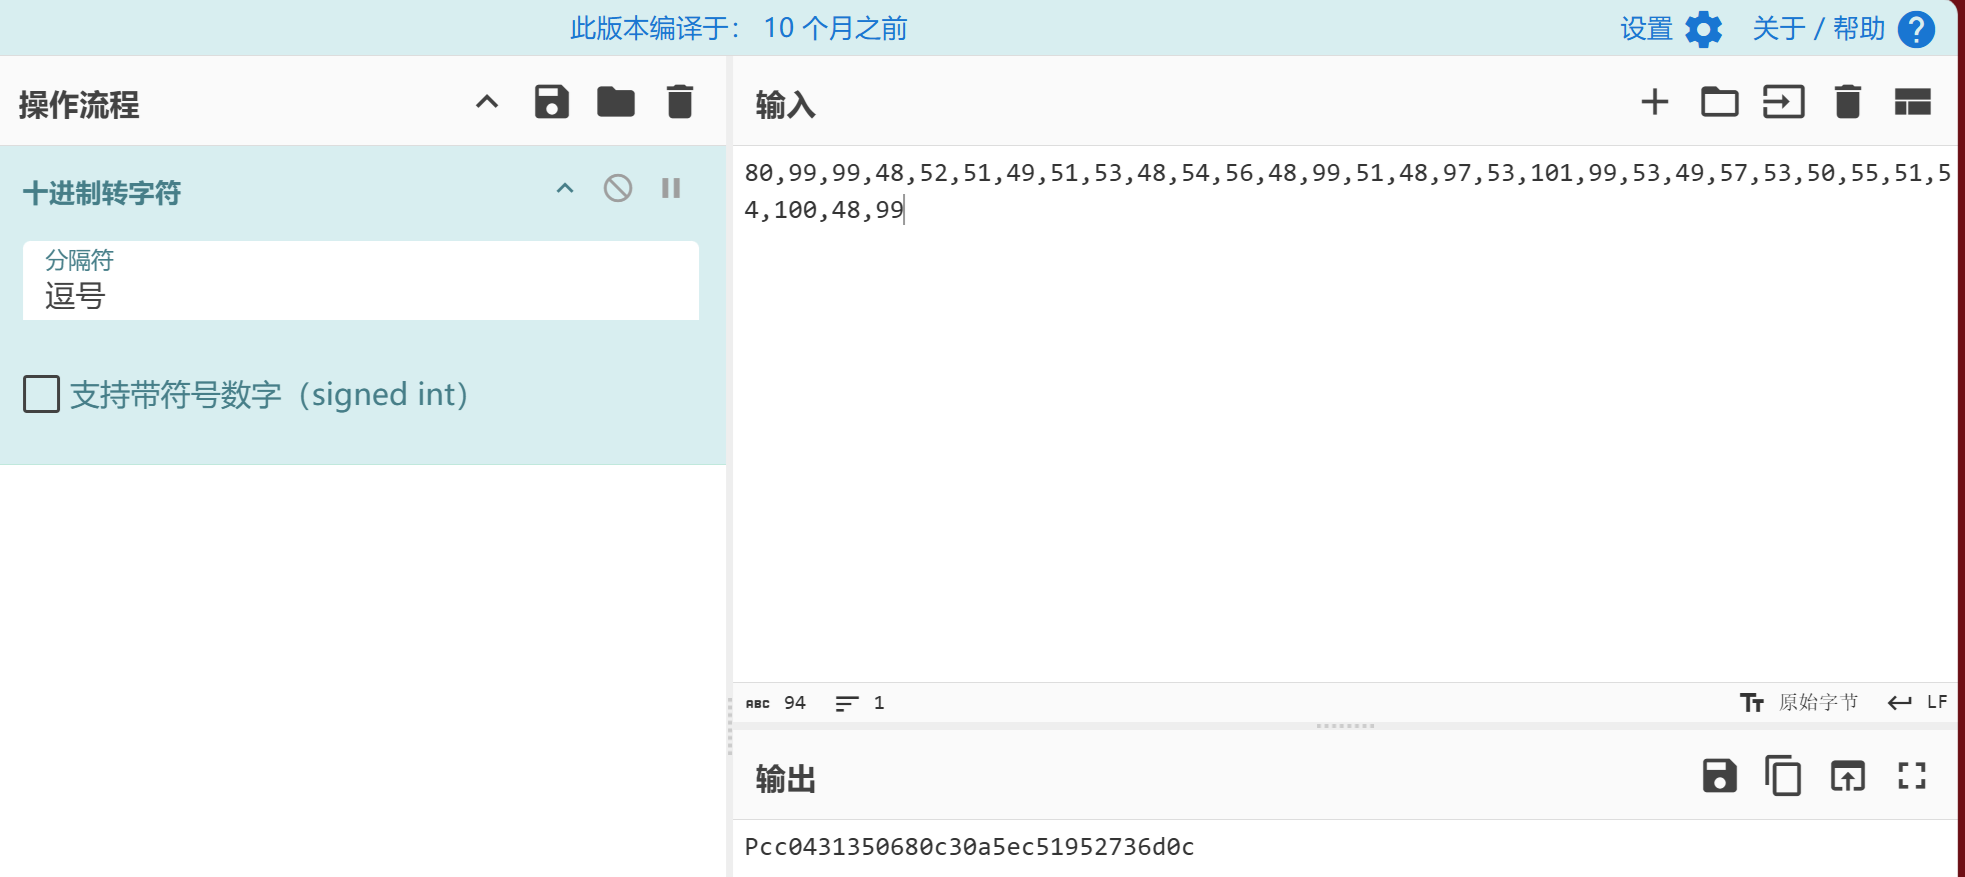Collapse the 十进制转字符 operation arguments
1965x877 pixels.
point(565,188)
